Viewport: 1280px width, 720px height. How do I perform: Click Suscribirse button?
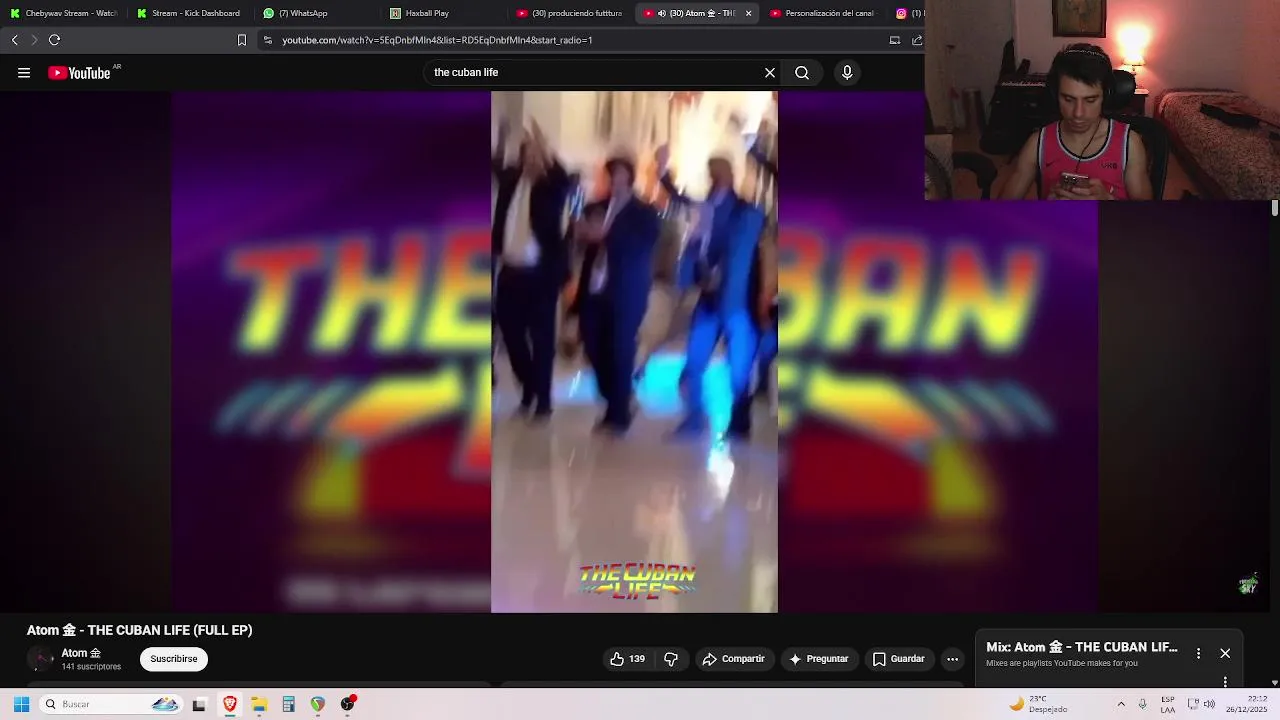click(x=174, y=659)
